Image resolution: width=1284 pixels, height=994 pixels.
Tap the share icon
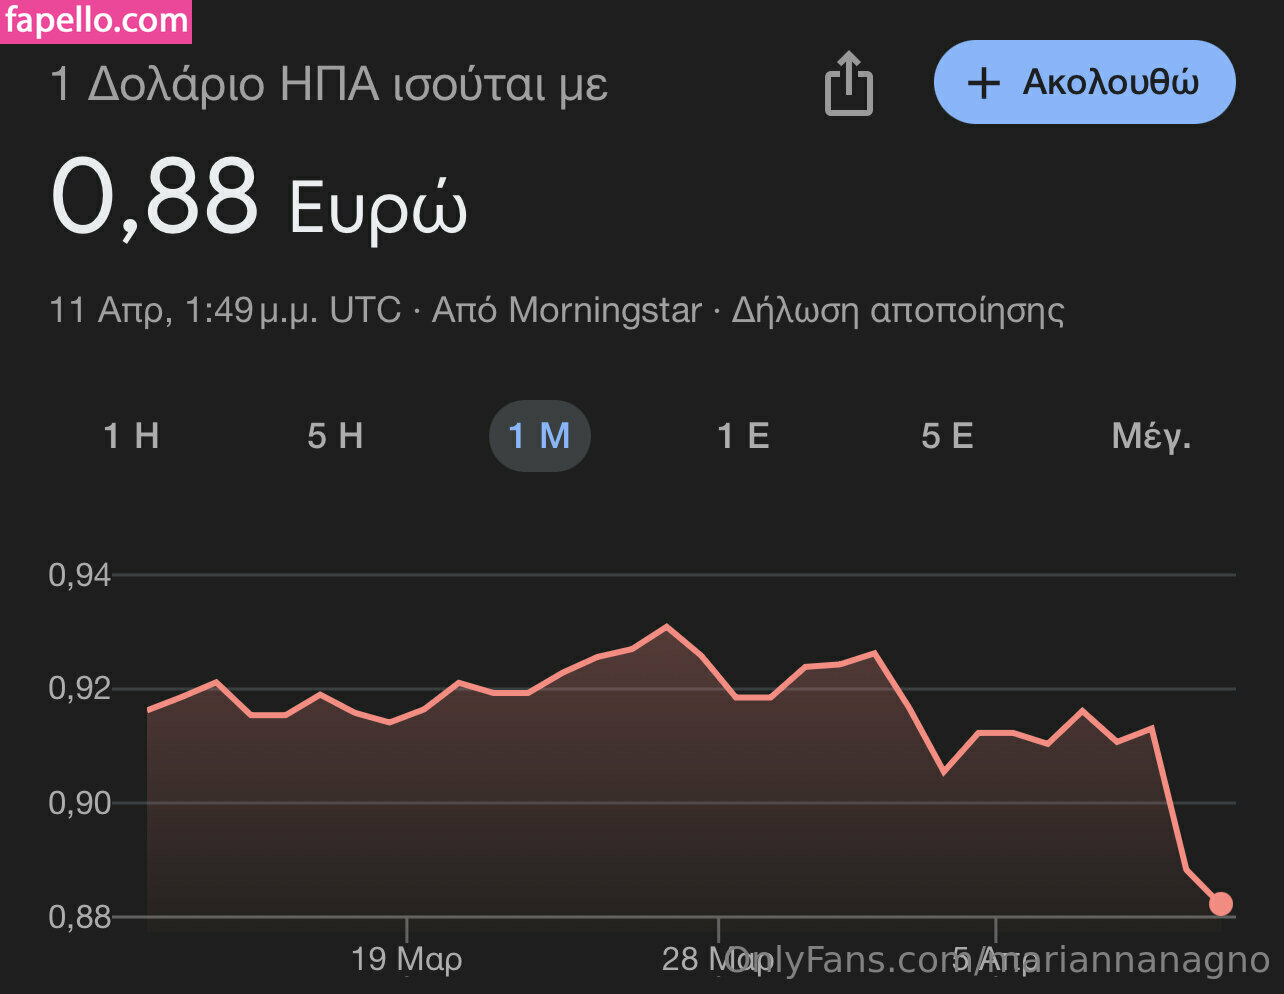tap(848, 83)
